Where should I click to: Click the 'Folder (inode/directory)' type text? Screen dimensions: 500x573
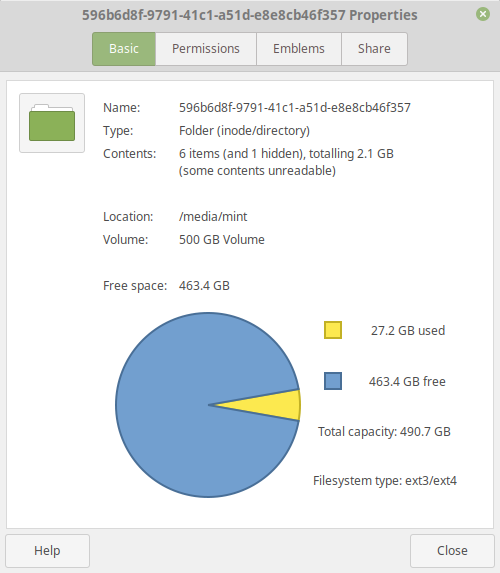tap(244, 131)
